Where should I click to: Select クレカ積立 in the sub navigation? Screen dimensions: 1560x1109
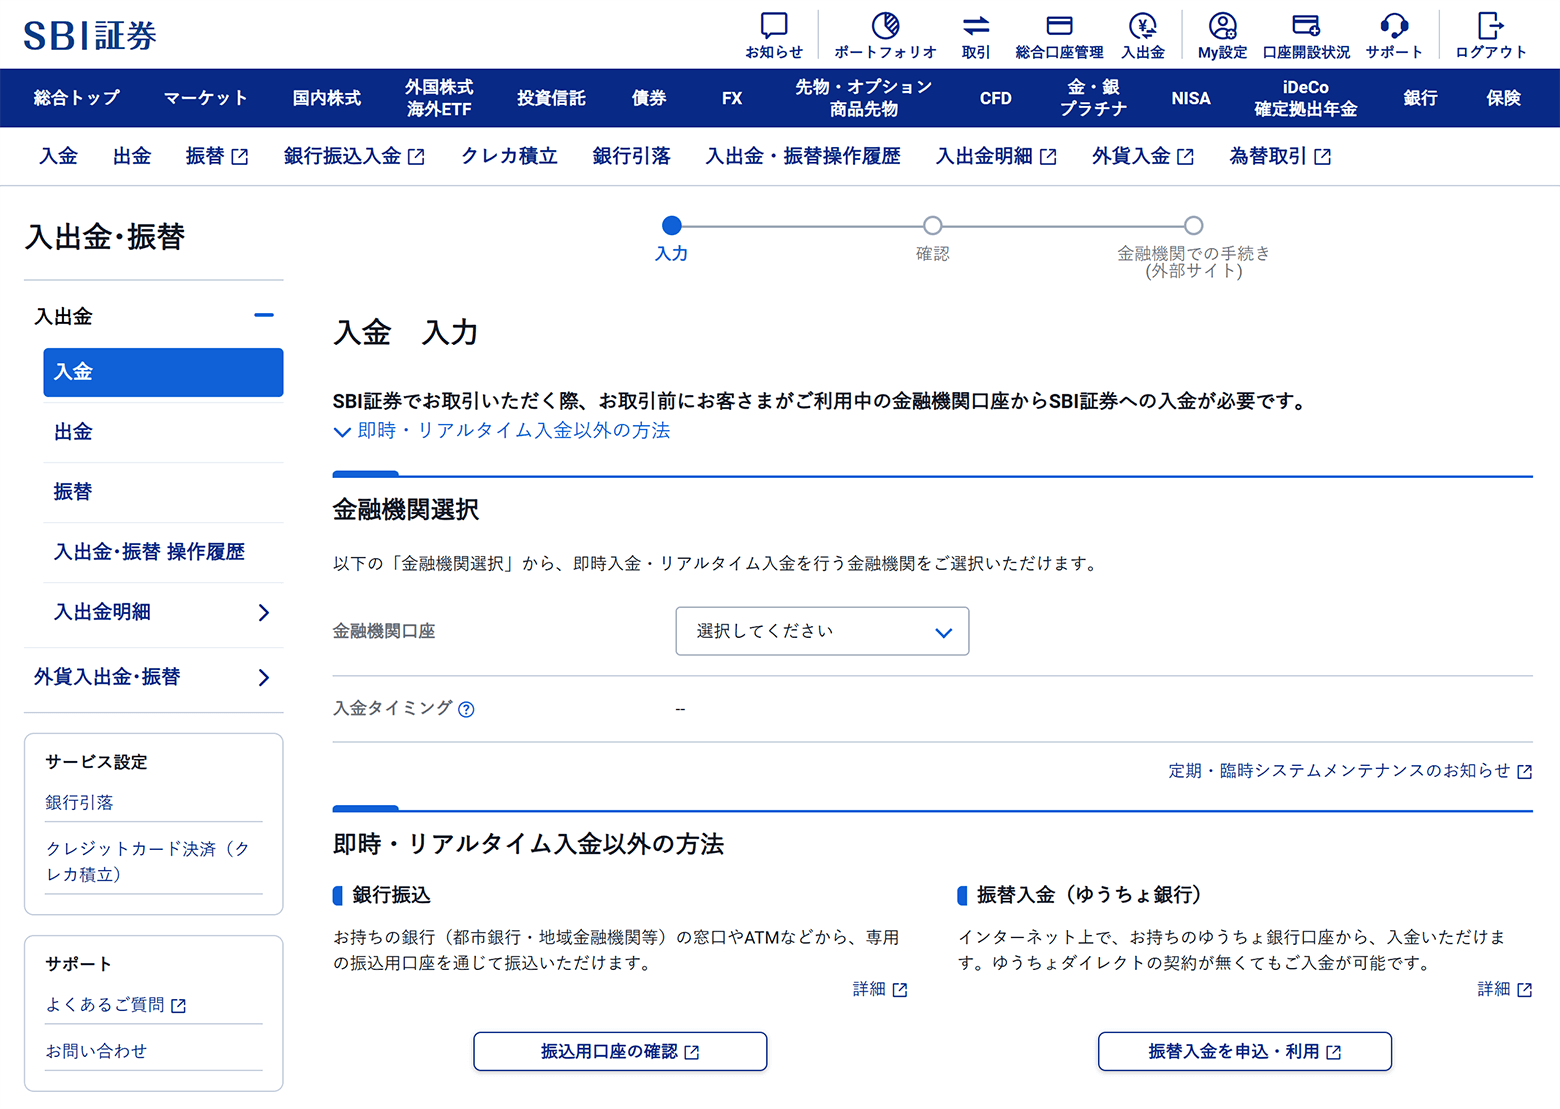509,156
